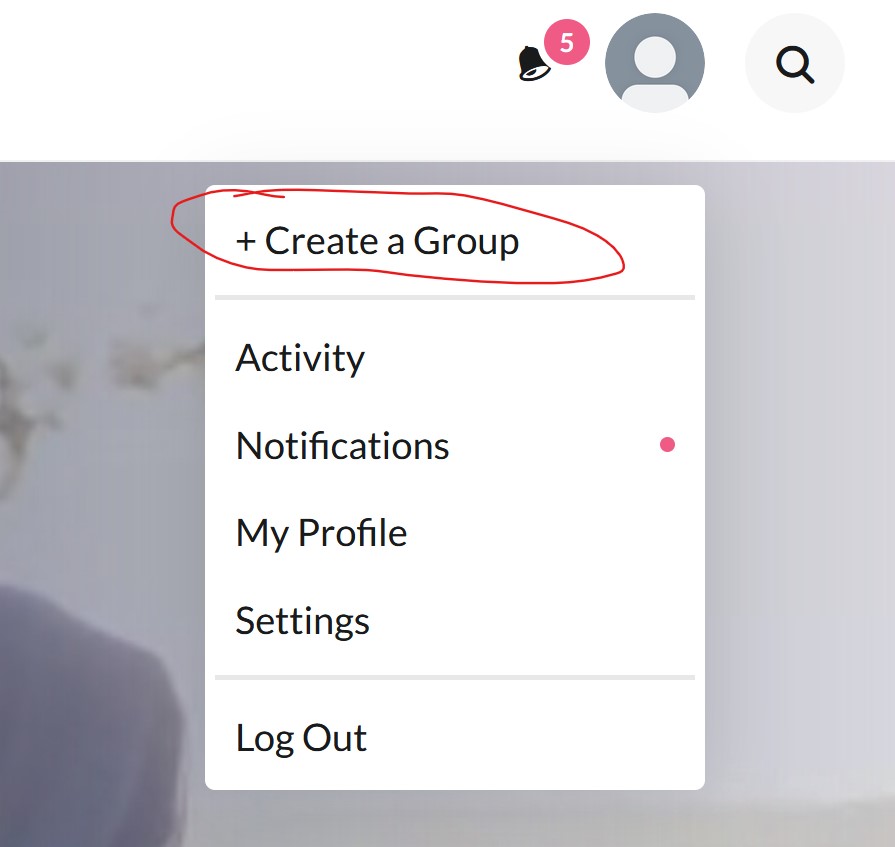Click the pink badge showing 5
Image resolution: width=895 pixels, height=847 pixels.
tap(566, 42)
